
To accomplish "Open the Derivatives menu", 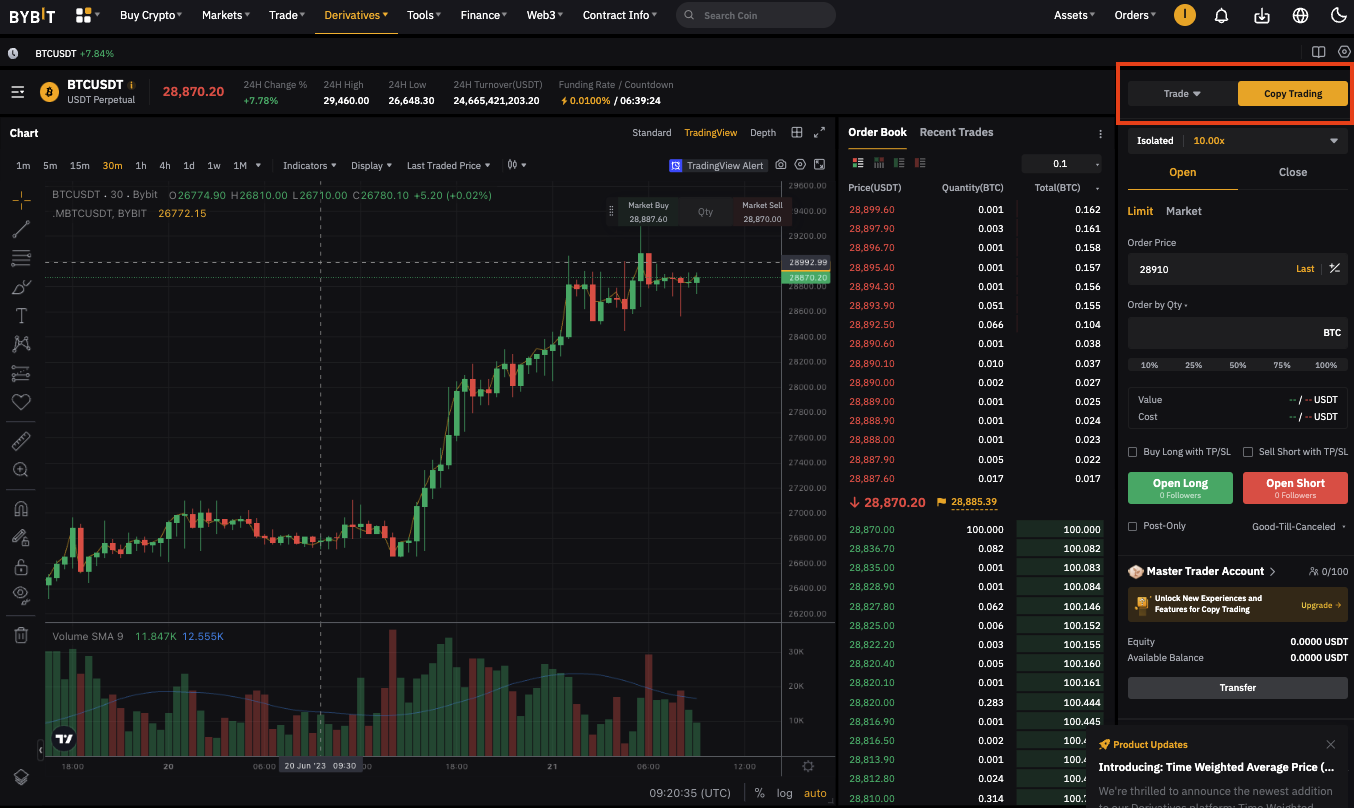I will (356, 15).
